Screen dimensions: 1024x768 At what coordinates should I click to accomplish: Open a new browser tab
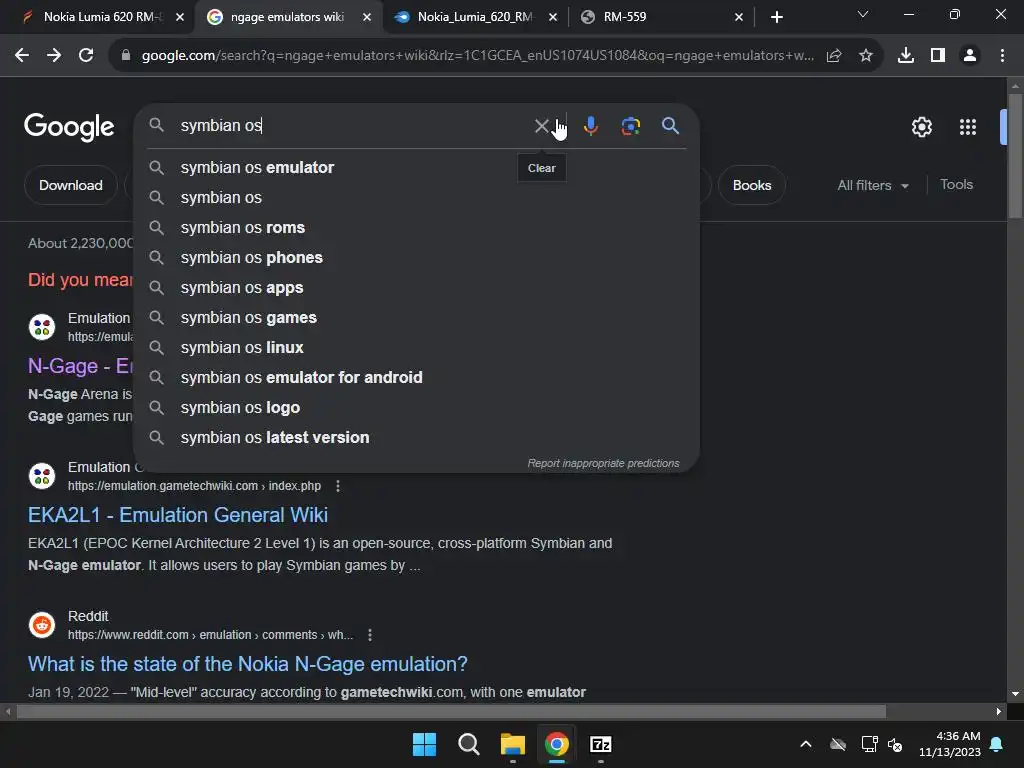(x=776, y=17)
